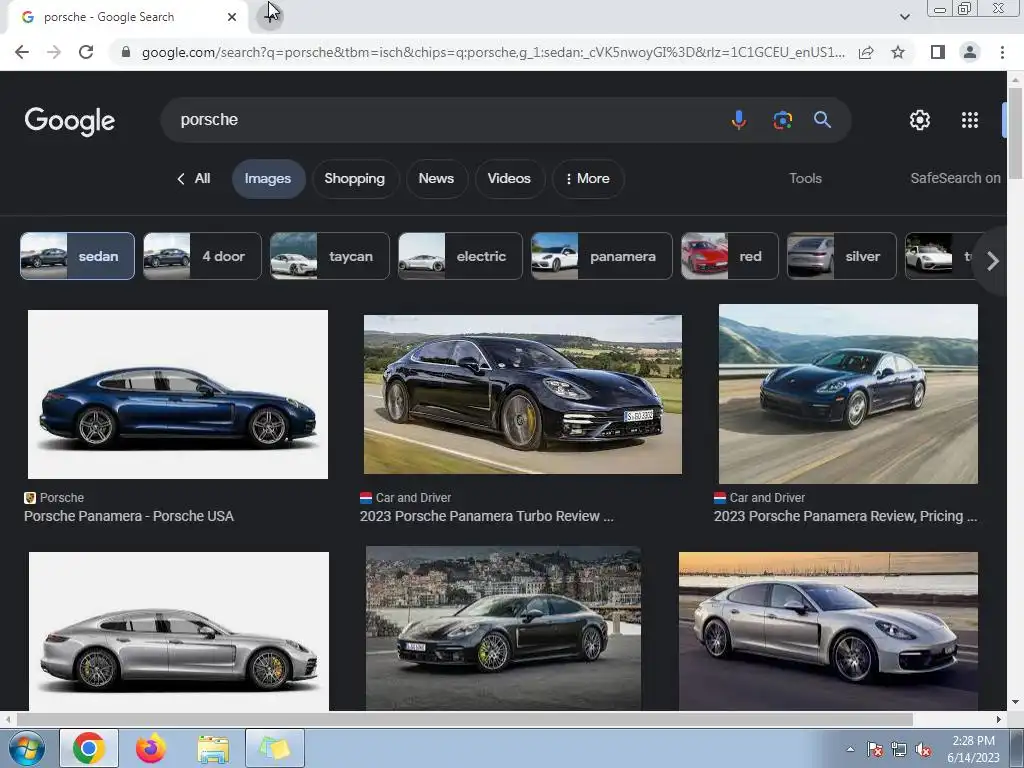This screenshot has width=1024, height=768.
Task: Open 2023 Porsche Panamera Review, Pricing link
Action: coord(846,516)
